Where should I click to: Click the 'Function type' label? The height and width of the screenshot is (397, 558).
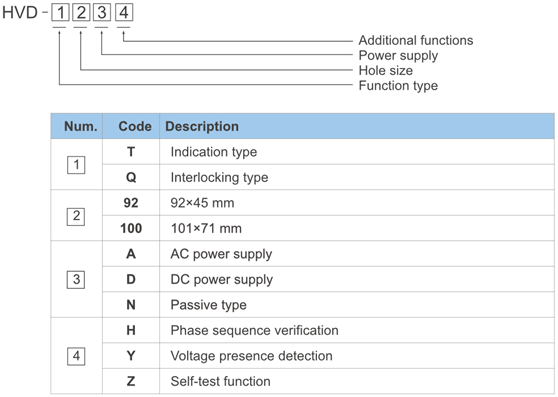(398, 86)
